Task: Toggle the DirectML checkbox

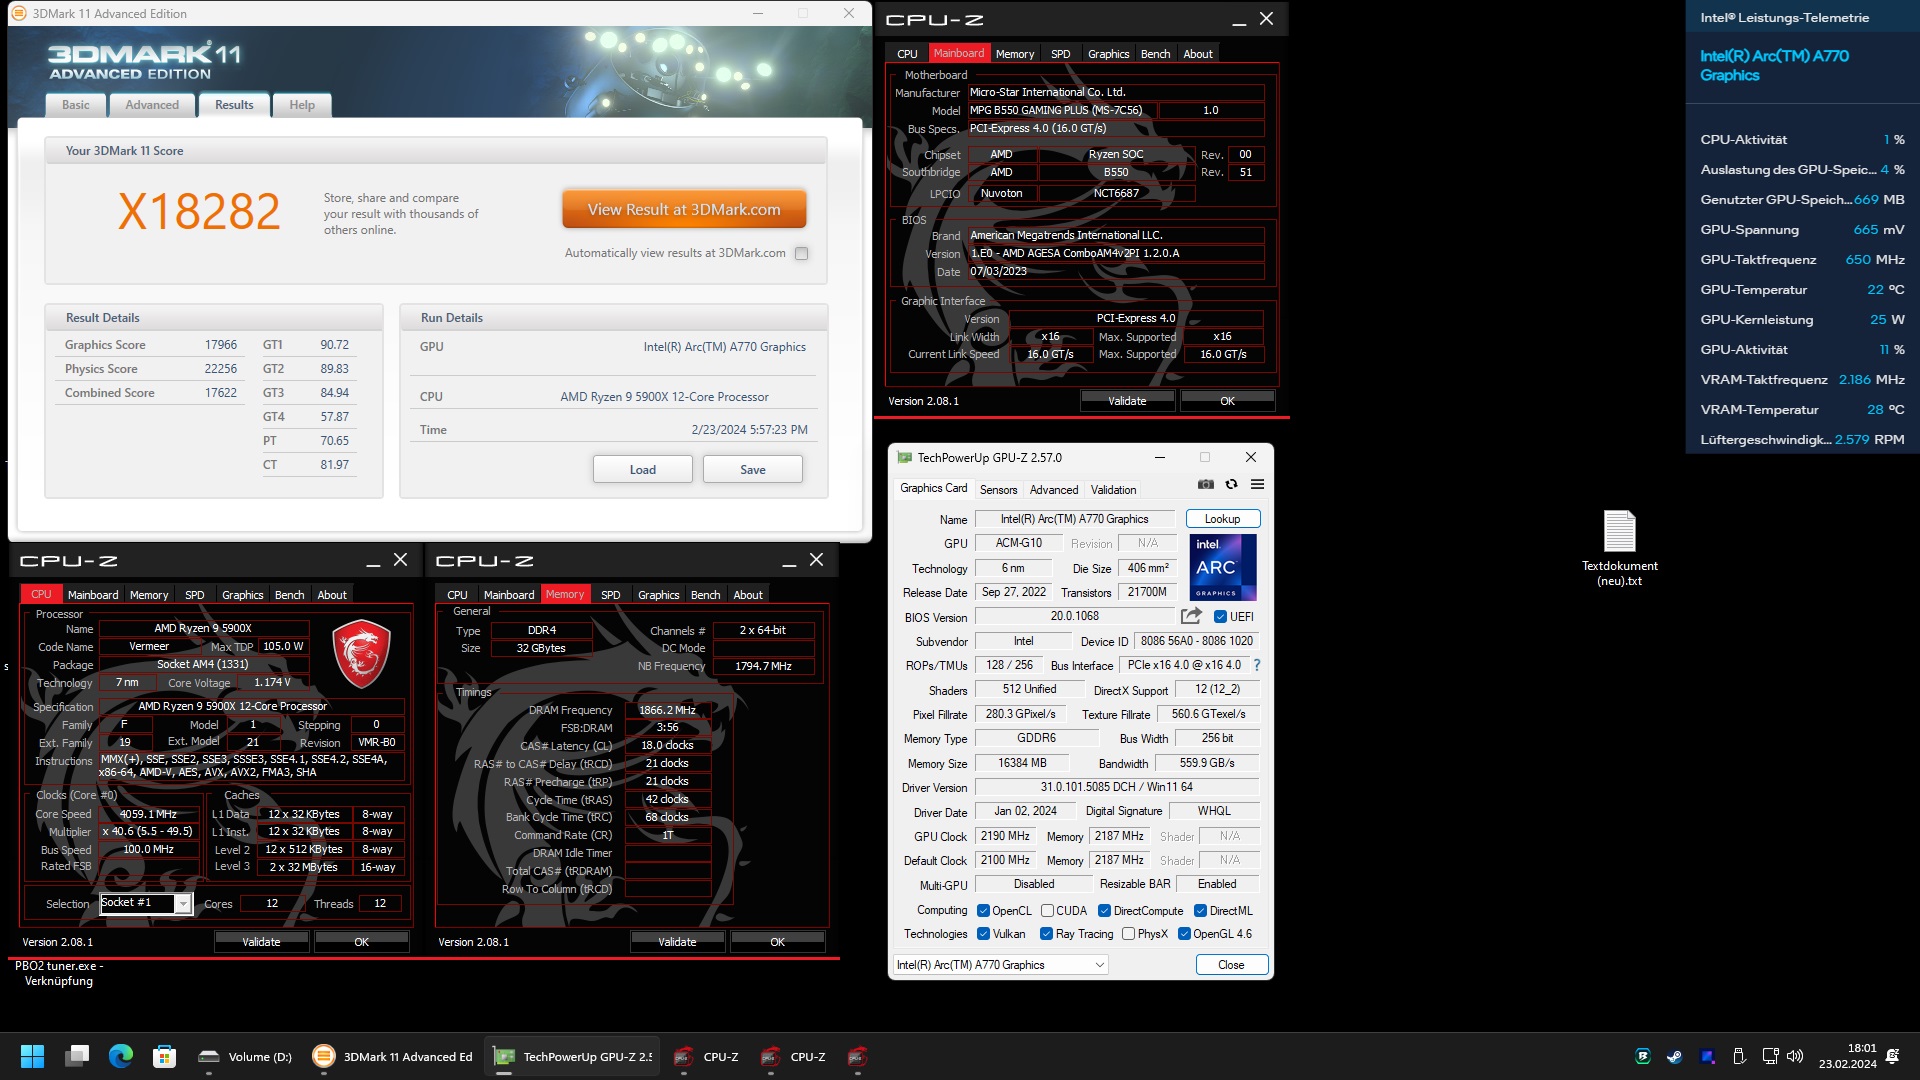Action: click(x=1200, y=911)
